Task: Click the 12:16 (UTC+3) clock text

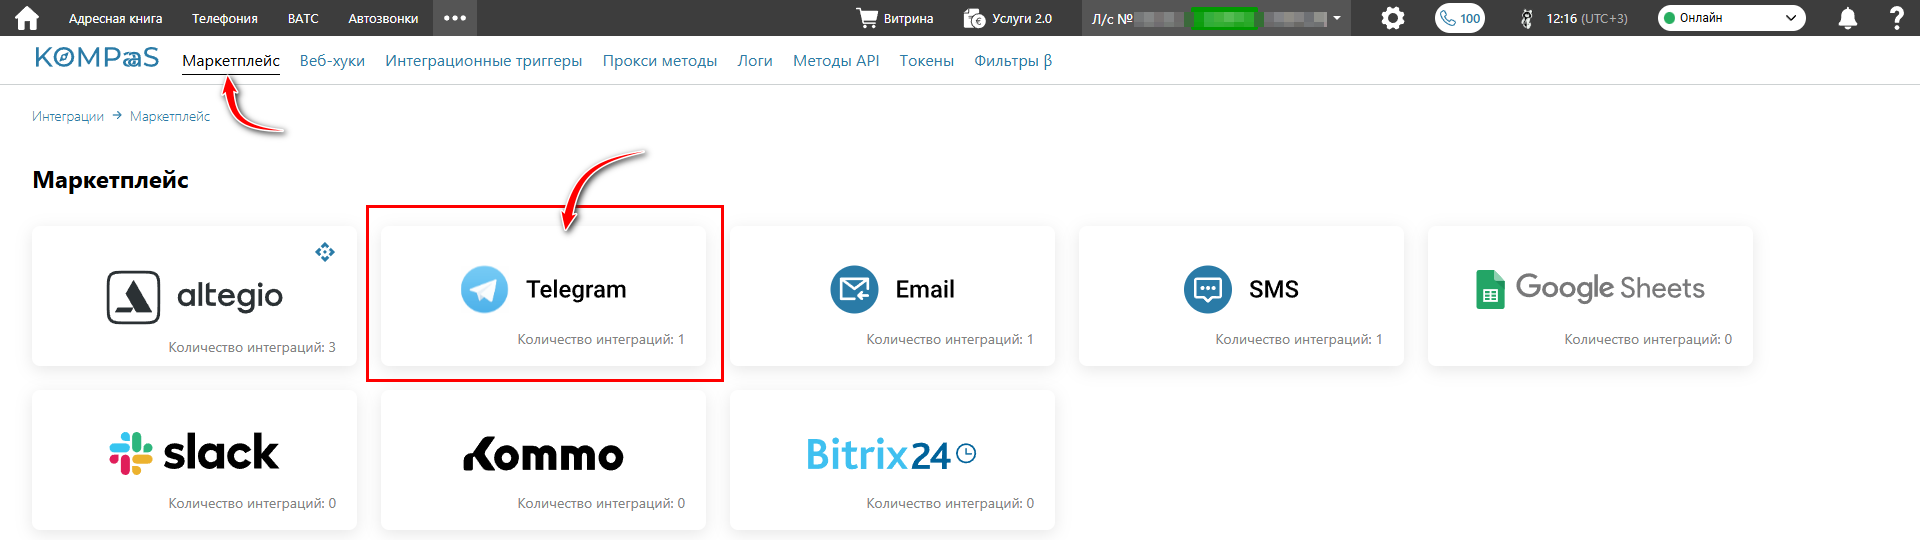Action: click(1587, 18)
